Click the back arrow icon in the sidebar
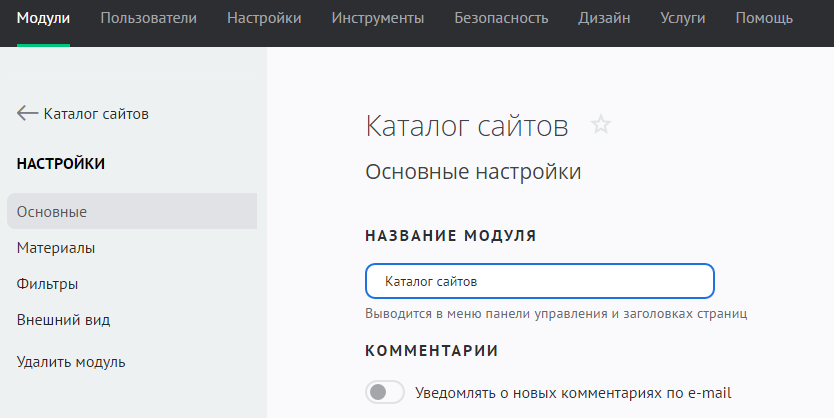834x418 pixels. [27, 114]
